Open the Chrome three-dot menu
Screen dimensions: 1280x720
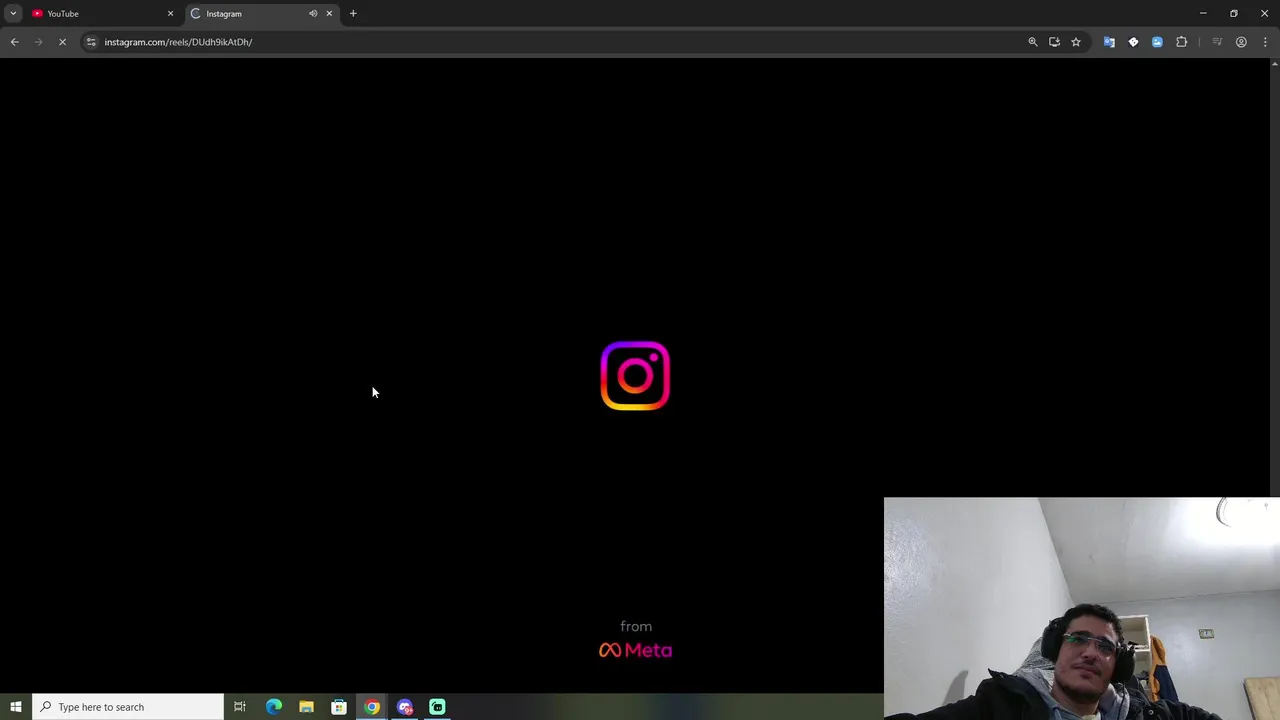(1265, 42)
